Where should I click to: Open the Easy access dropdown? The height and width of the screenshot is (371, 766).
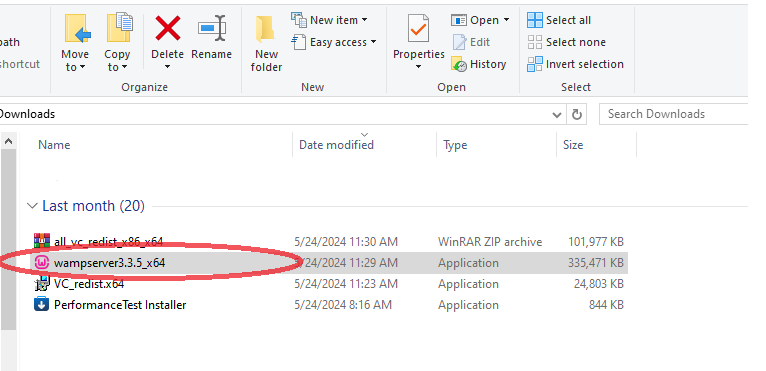(x=334, y=42)
